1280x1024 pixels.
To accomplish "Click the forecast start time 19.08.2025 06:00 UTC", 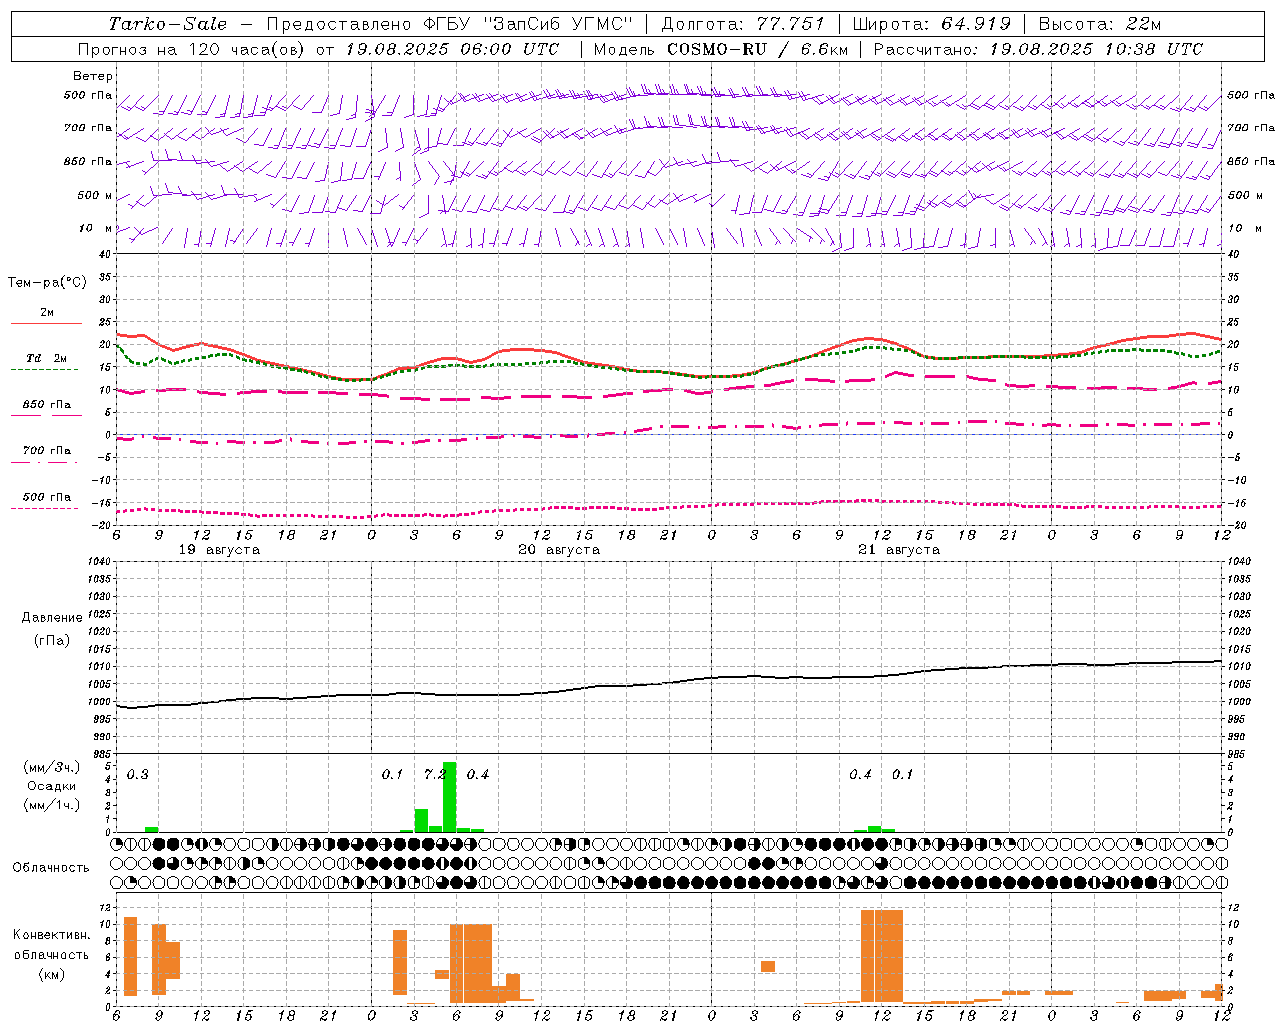I will pos(452,49).
